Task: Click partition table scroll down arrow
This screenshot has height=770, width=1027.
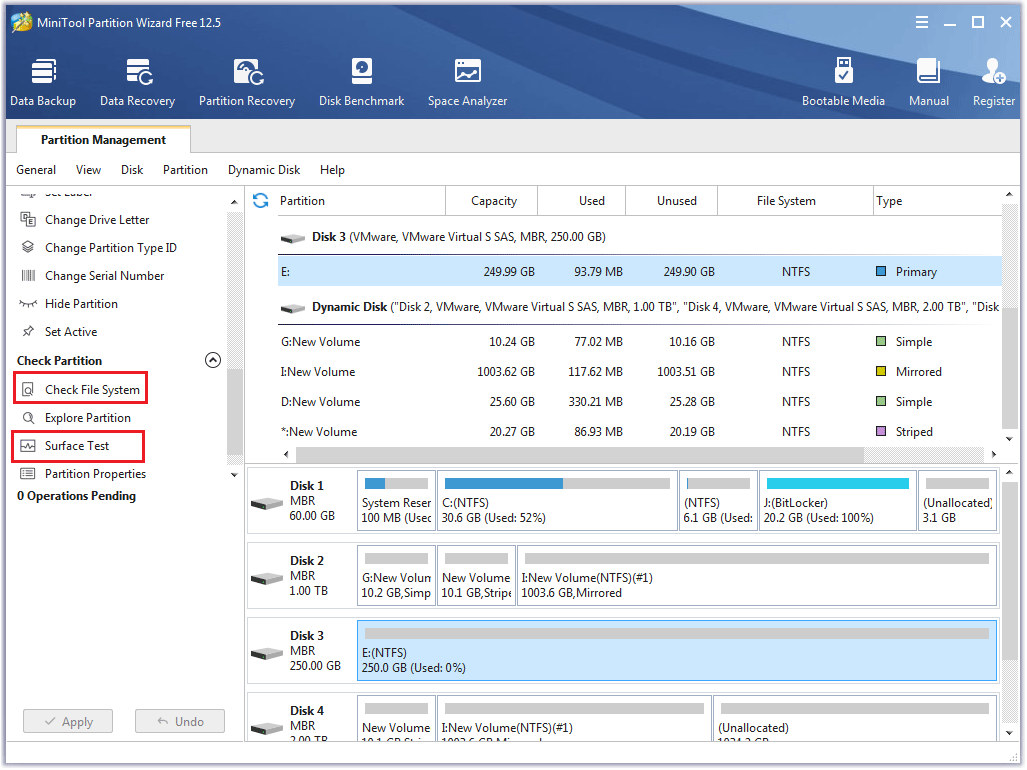Action: tap(1009, 439)
